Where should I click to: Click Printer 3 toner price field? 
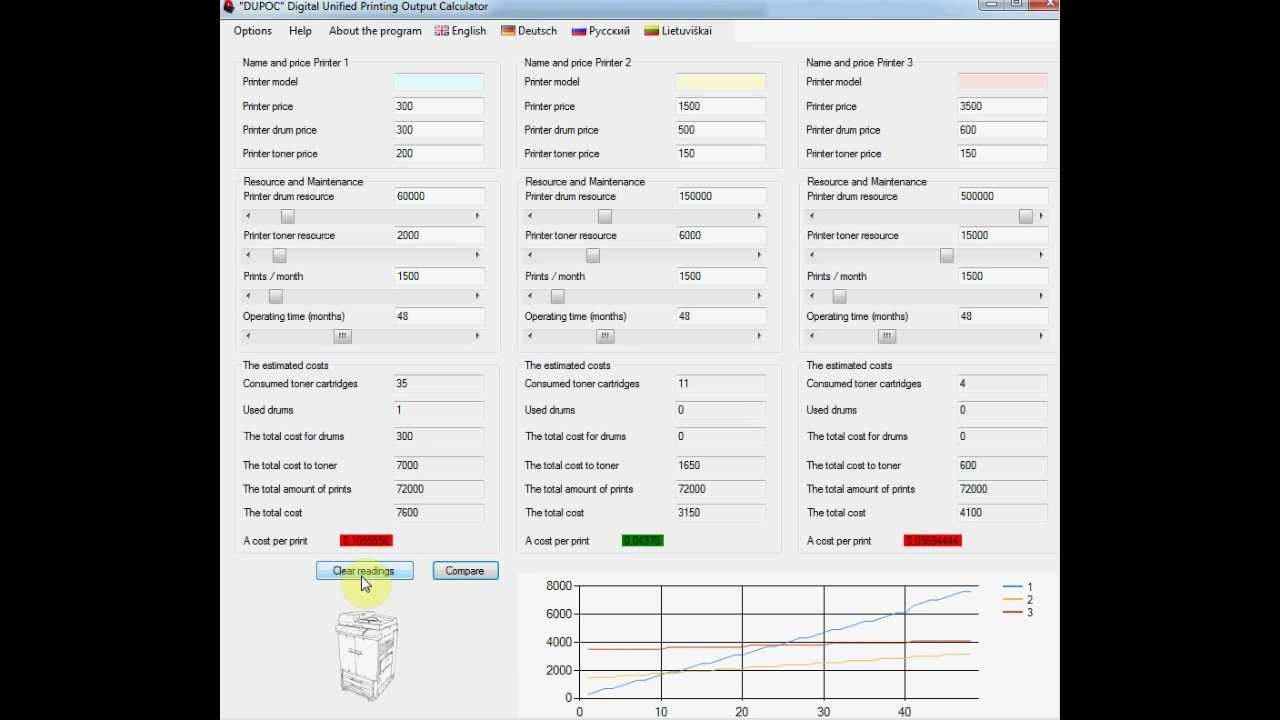click(1003, 154)
